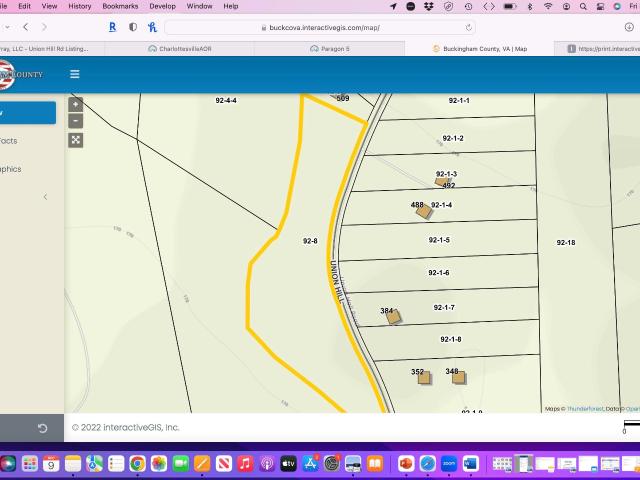Select parcel label 92-1-6
Image resolution: width=640 pixels, height=480 pixels.
[x=439, y=273]
